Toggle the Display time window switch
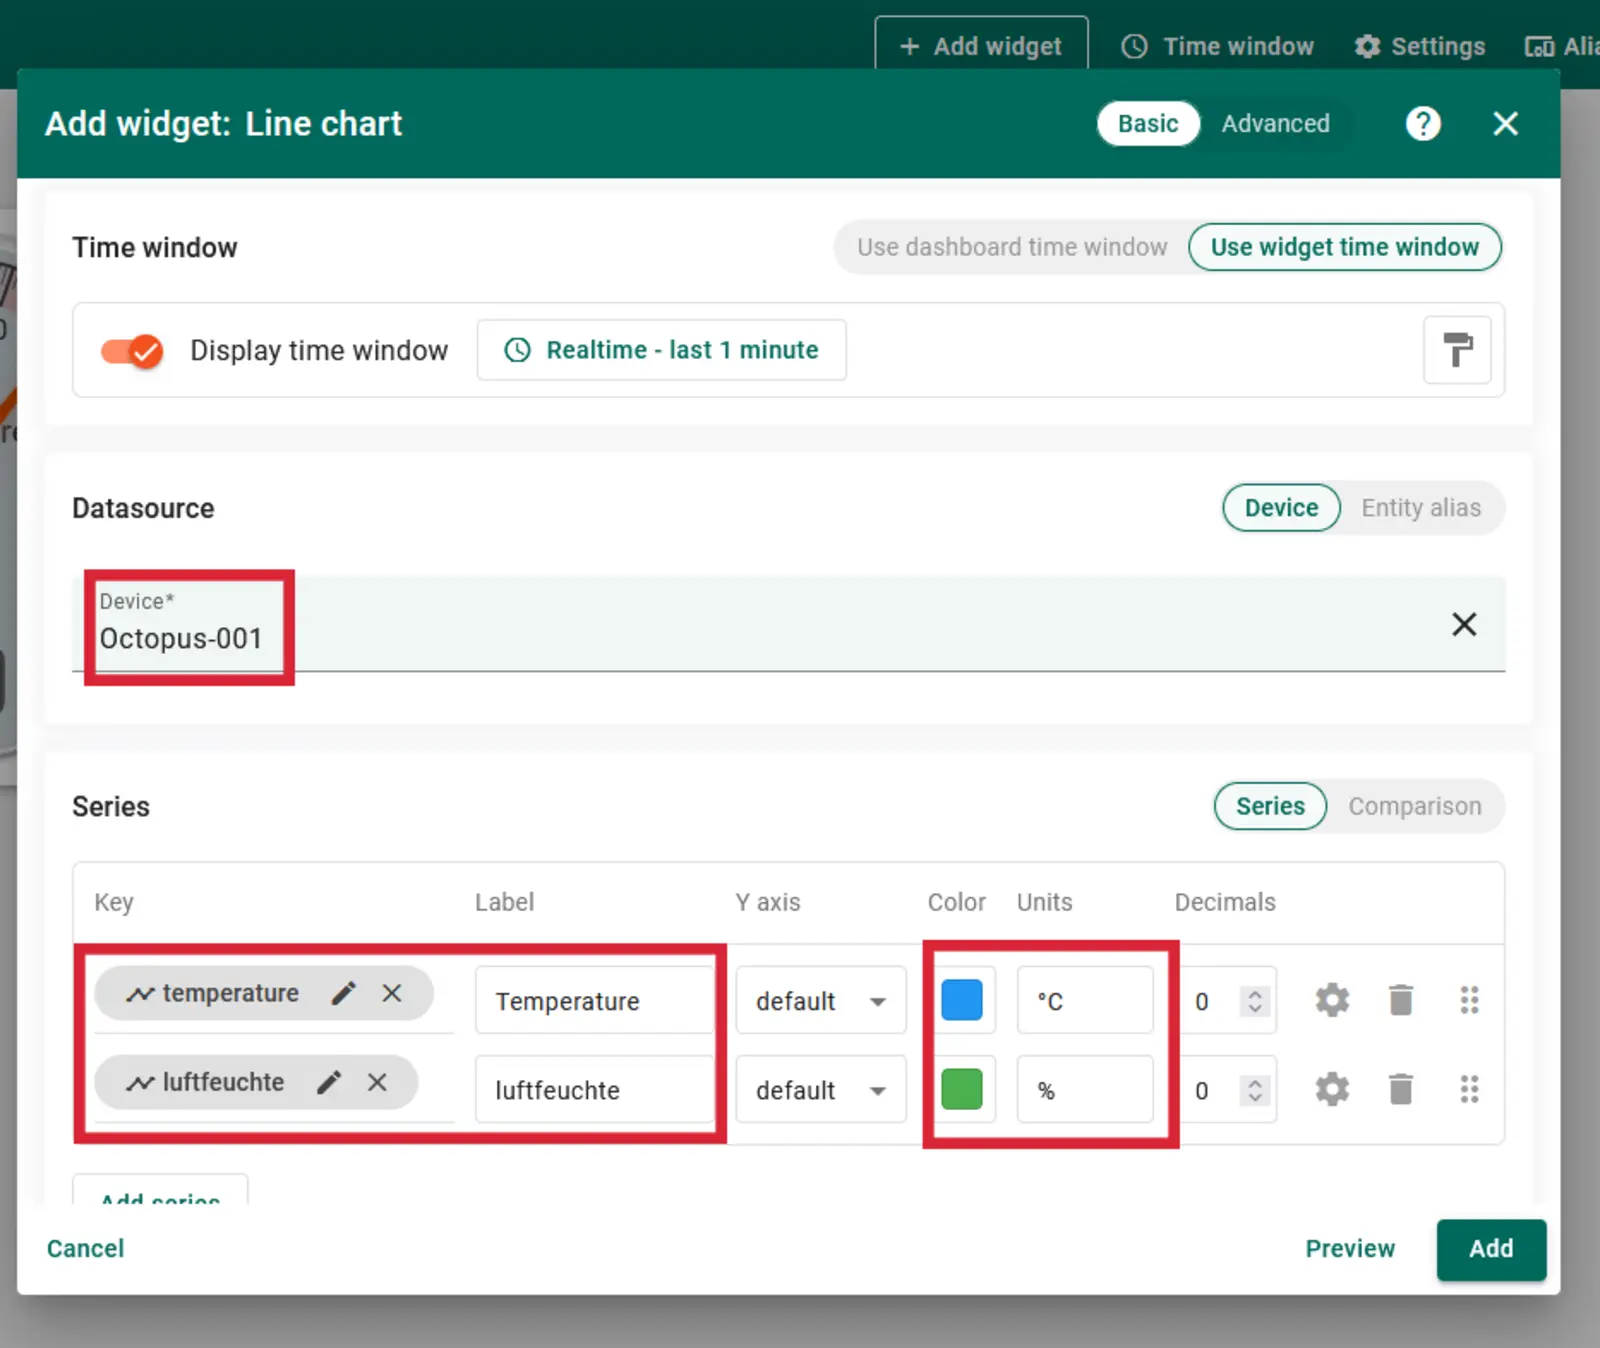Screen dimensions: 1600x1348 click(x=131, y=351)
